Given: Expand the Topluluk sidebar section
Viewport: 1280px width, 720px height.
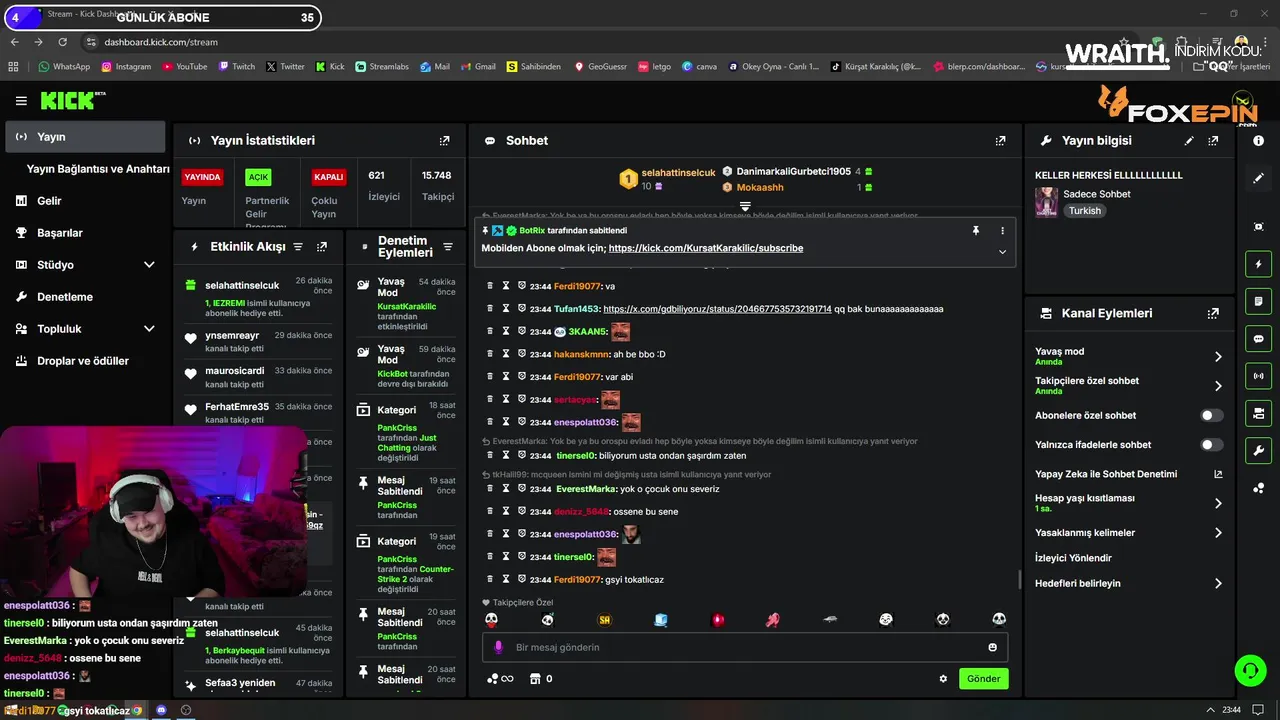Looking at the screenshot, I should coord(149,329).
